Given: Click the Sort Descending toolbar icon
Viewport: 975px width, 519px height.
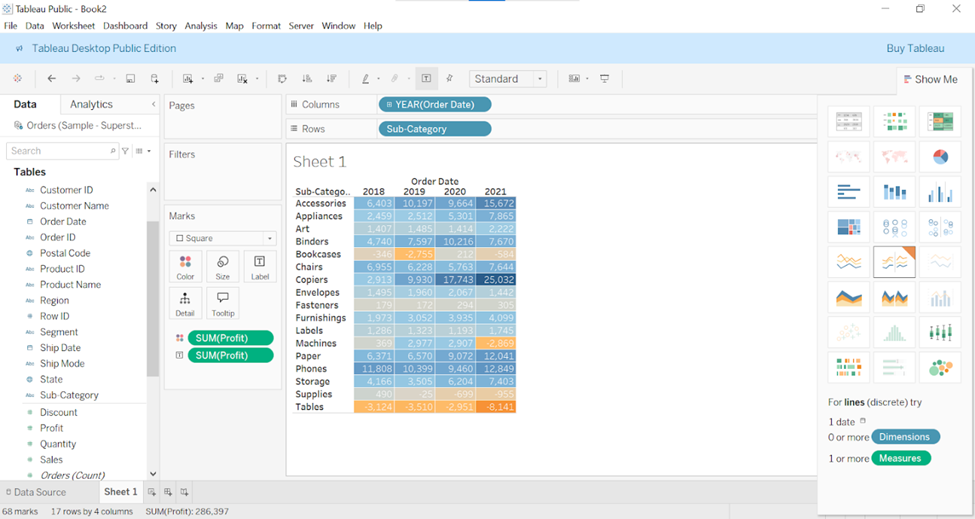Looking at the screenshot, I should [x=331, y=78].
